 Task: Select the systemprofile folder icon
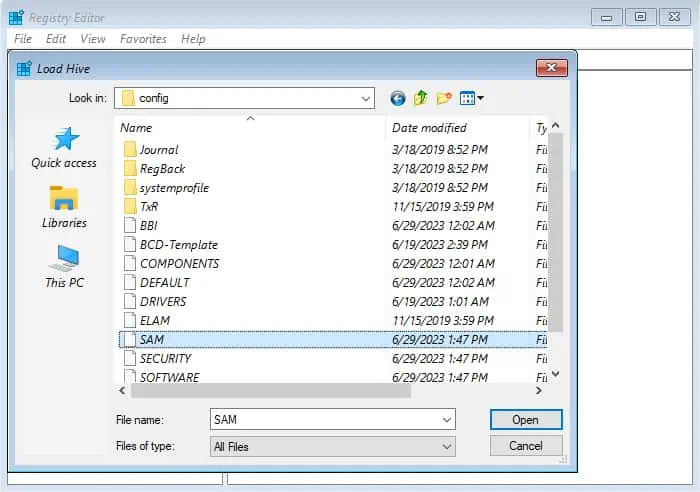click(130, 188)
